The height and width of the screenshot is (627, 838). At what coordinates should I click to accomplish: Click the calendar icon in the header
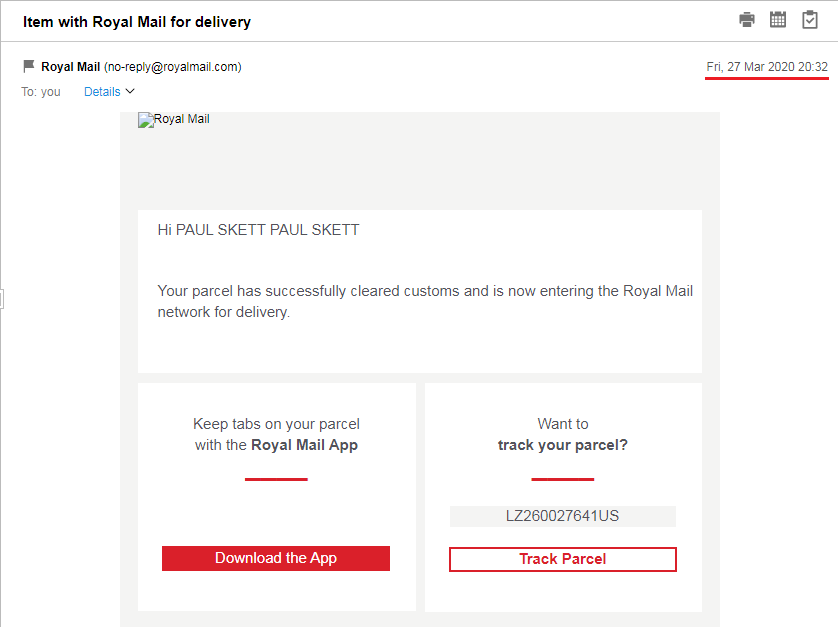778,20
